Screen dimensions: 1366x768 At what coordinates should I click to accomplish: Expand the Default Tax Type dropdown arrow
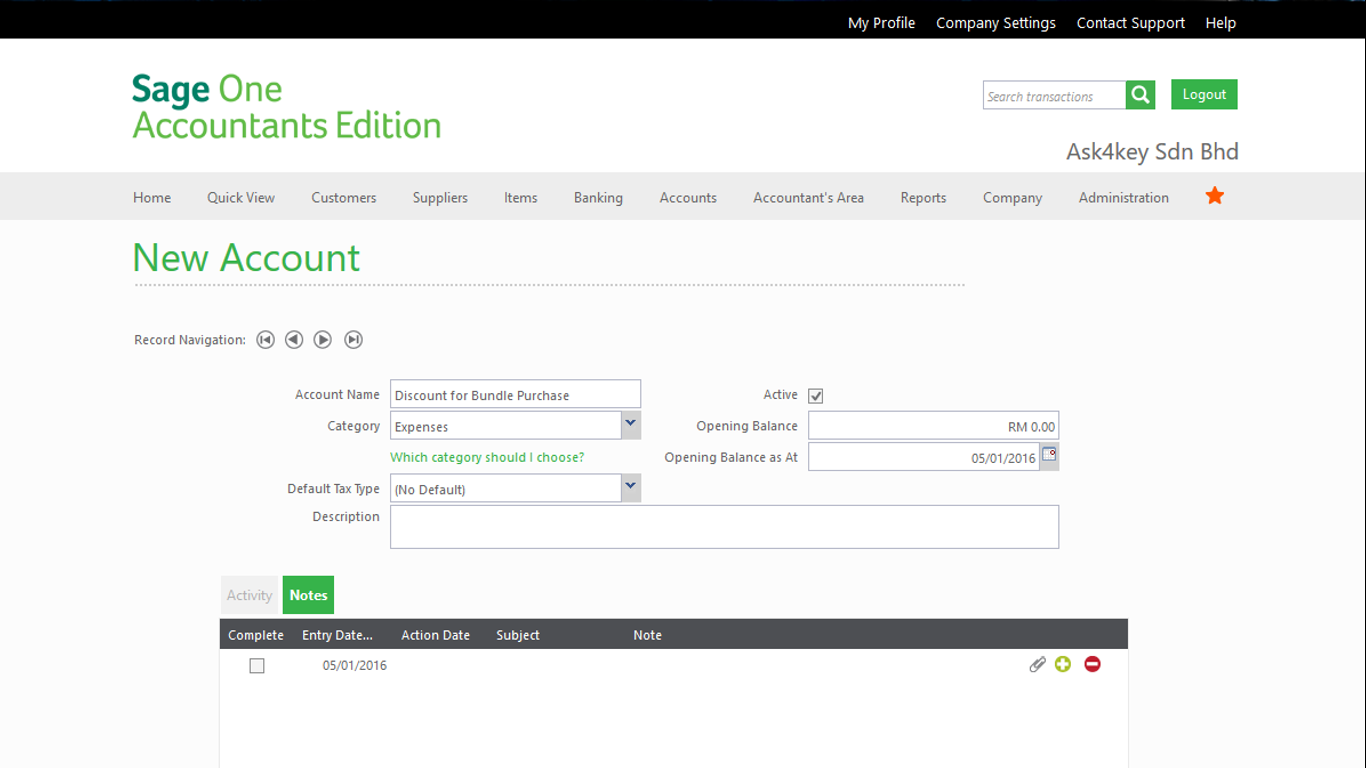[630, 488]
